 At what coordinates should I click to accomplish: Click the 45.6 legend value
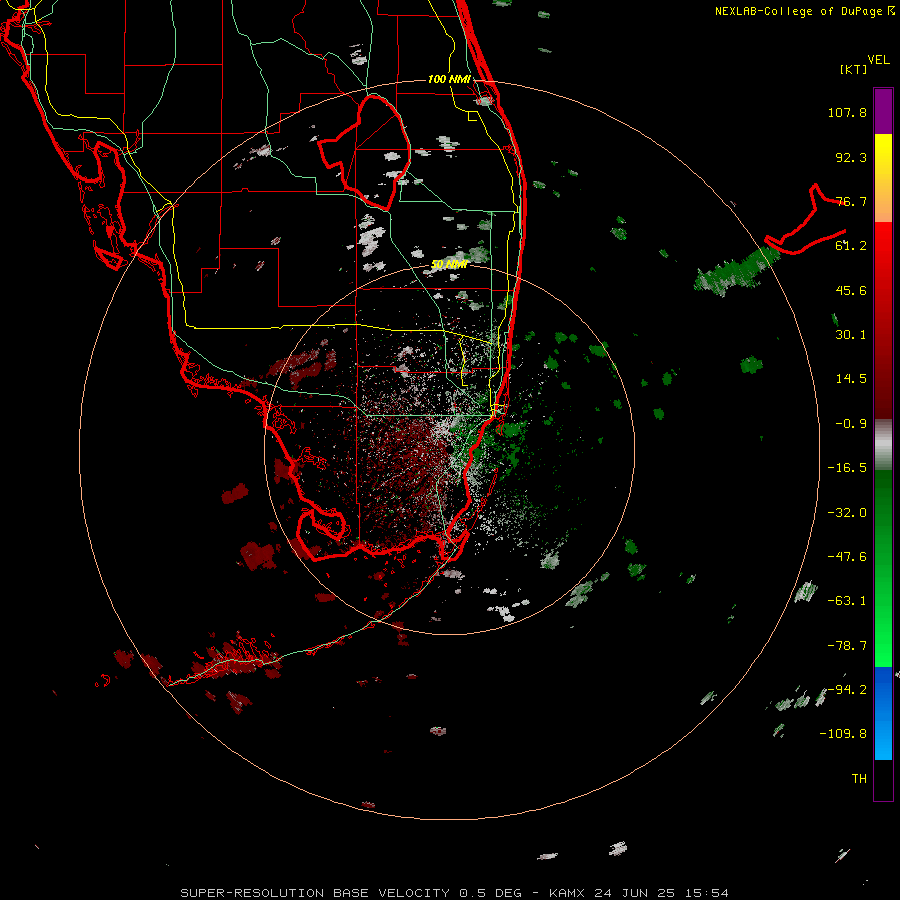(x=851, y=290)
